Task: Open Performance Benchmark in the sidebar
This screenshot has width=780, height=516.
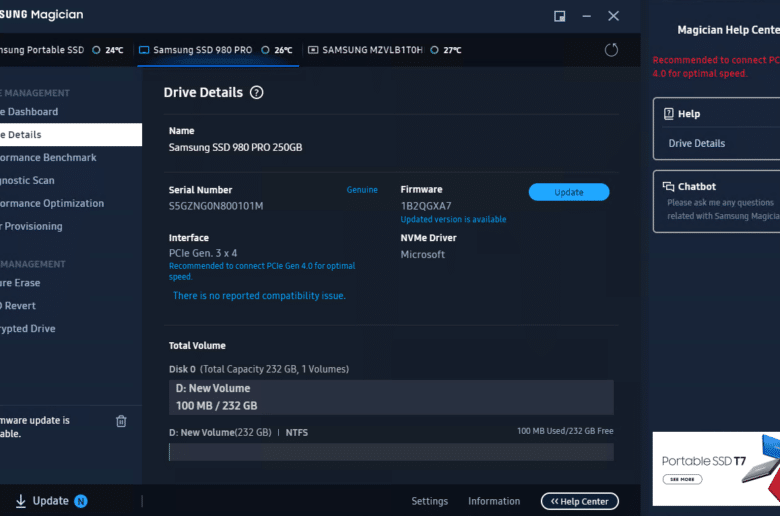Action: click(48, 158)
